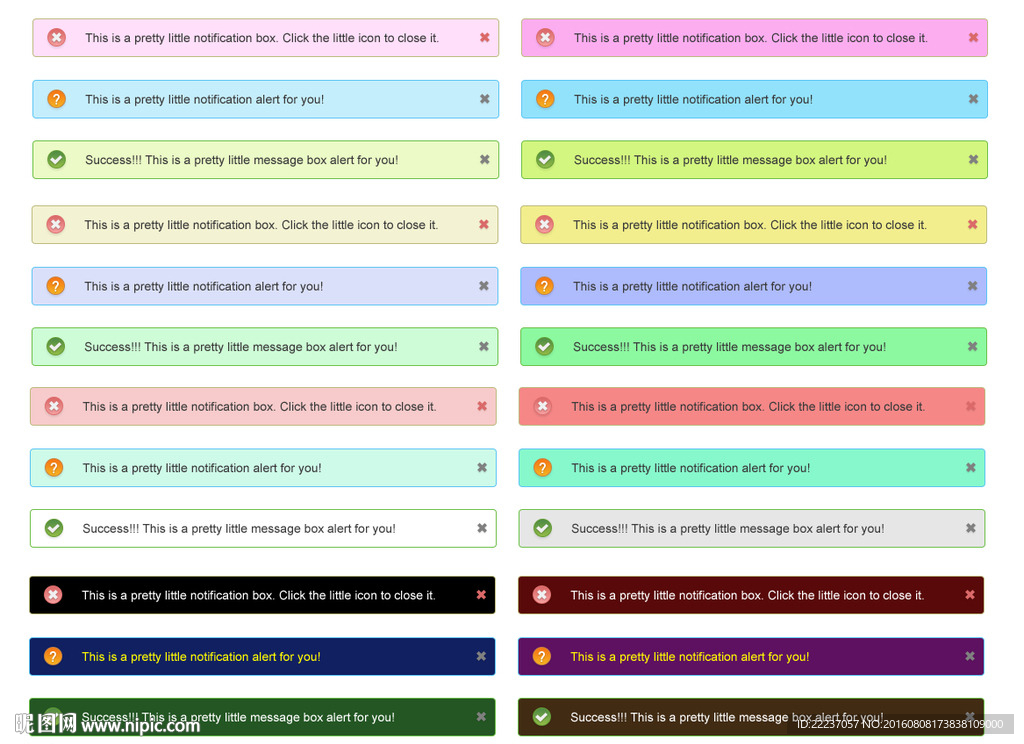Click the question icon in the periwinkle box

(x=544, y=286)
